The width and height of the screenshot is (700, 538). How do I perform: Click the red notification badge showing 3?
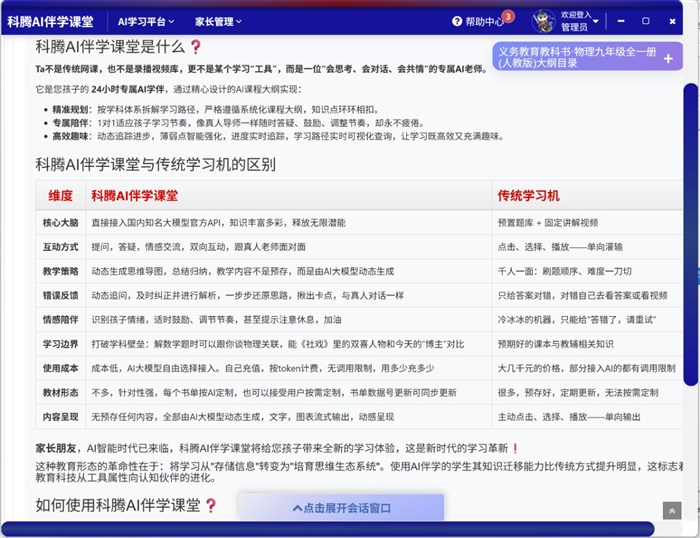tap(508, 16)
